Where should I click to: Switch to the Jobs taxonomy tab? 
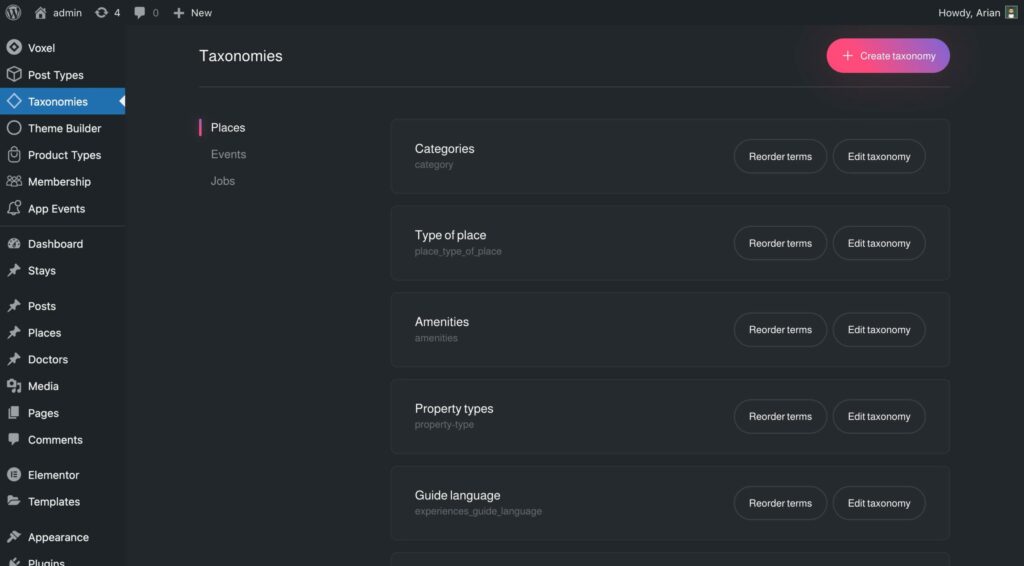pyautogui.click(x=223, y=181)
